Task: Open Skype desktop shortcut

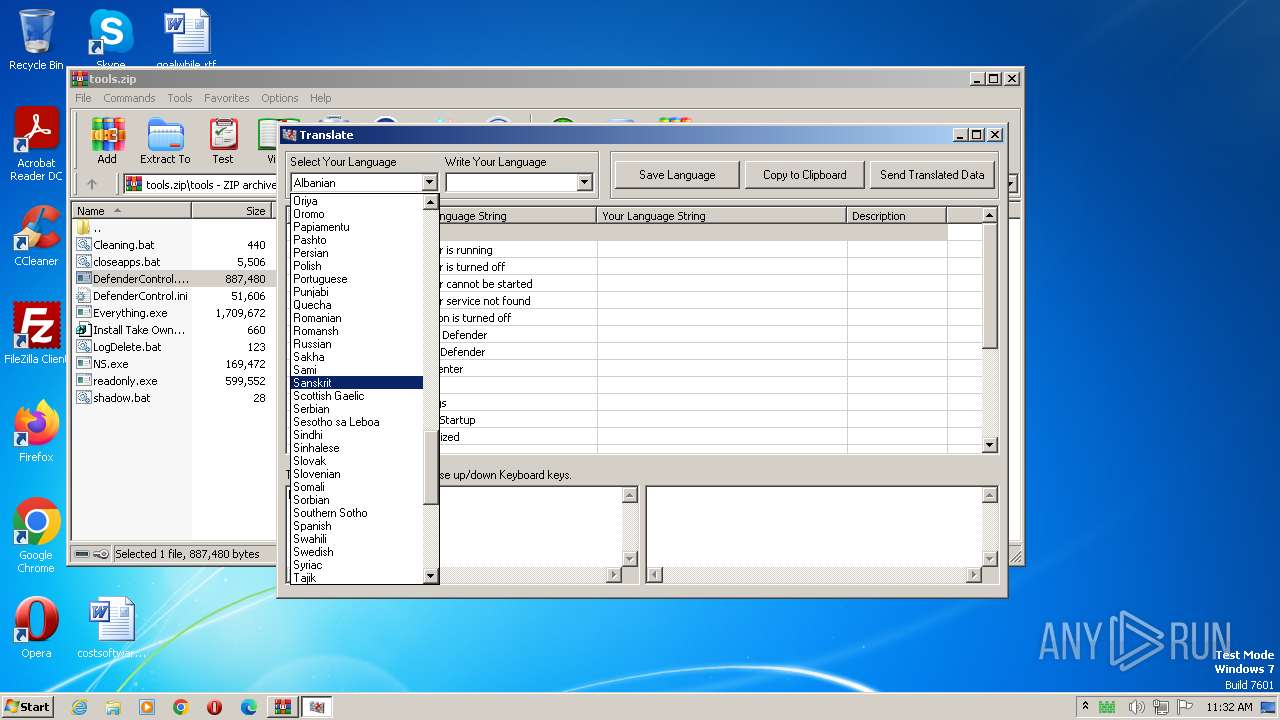Action: [x=110, y=40]
